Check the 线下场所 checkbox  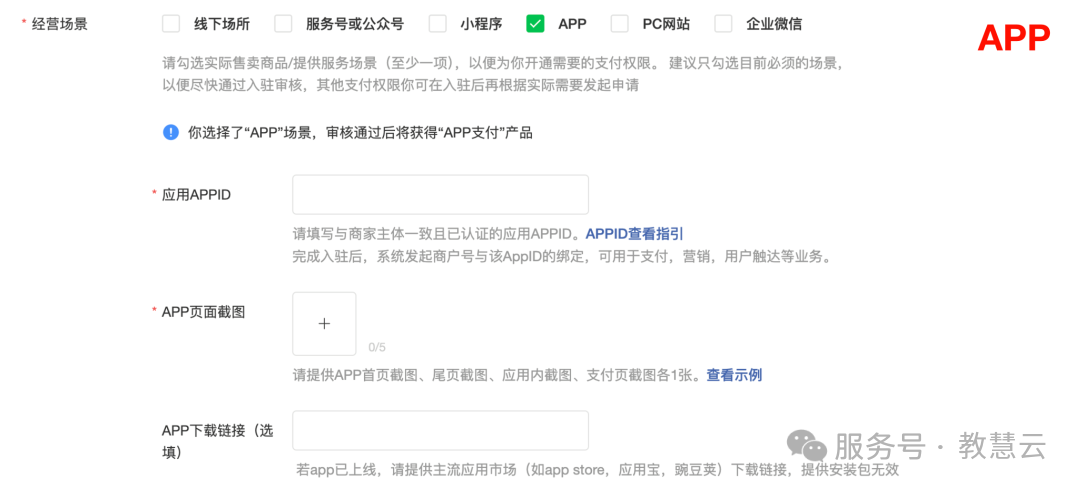[171, 24]
